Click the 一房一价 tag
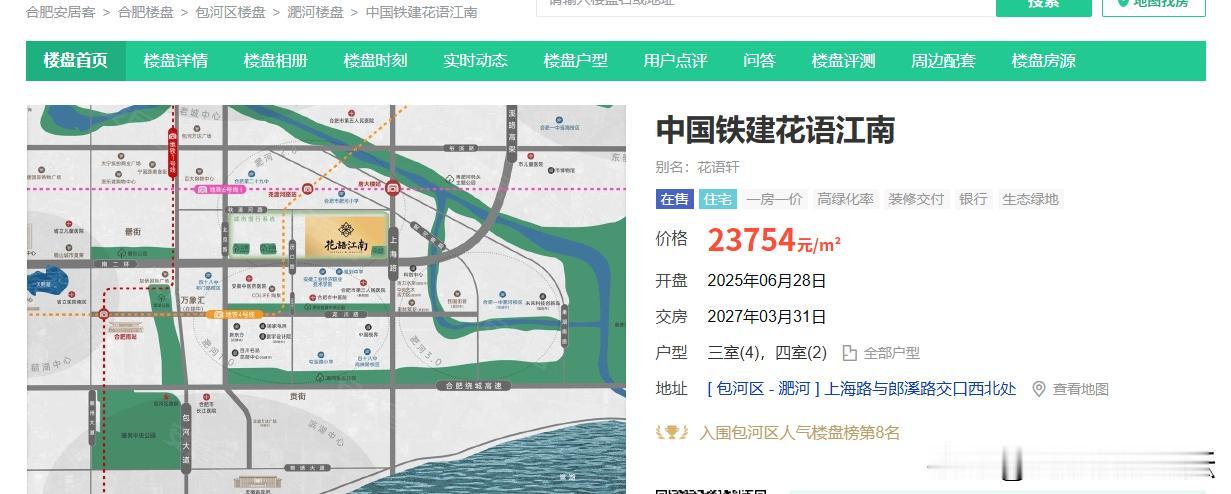Screen dimensions: 1231x494 pos(774,199)
